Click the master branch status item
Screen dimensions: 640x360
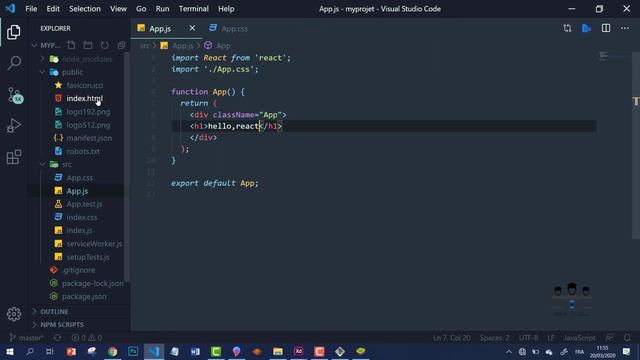[x=26, y=338]
